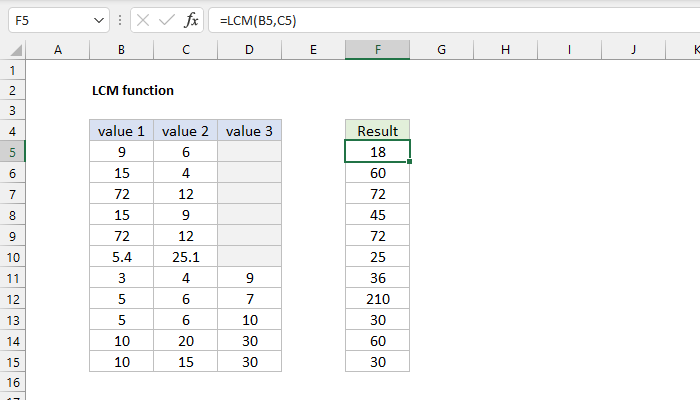Screen dimensions: 700x400
Task: Select cell C15 containing 15
Action: click(x=186, y=362)
